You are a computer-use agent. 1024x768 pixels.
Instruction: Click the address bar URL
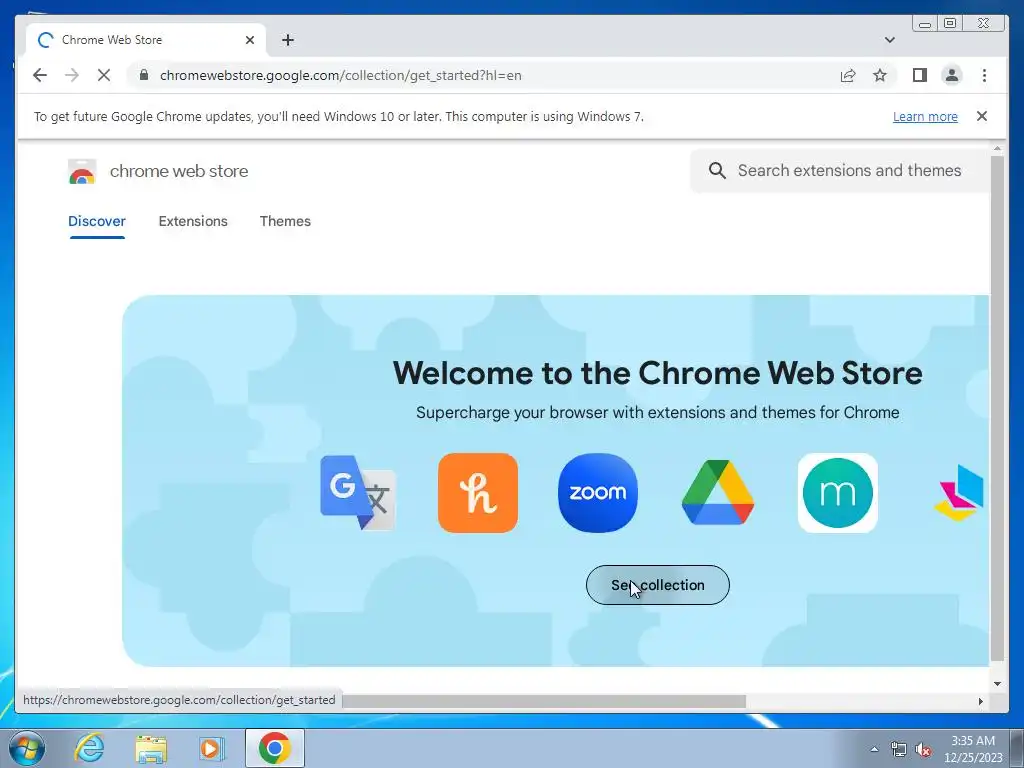click(x=340, y=75)
